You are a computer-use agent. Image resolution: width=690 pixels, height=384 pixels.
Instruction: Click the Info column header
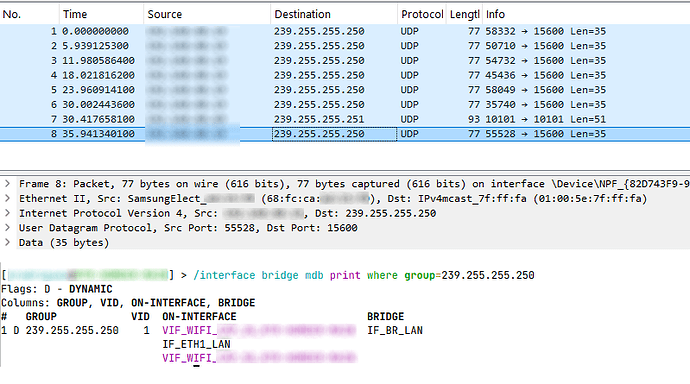tap(586, 14)
